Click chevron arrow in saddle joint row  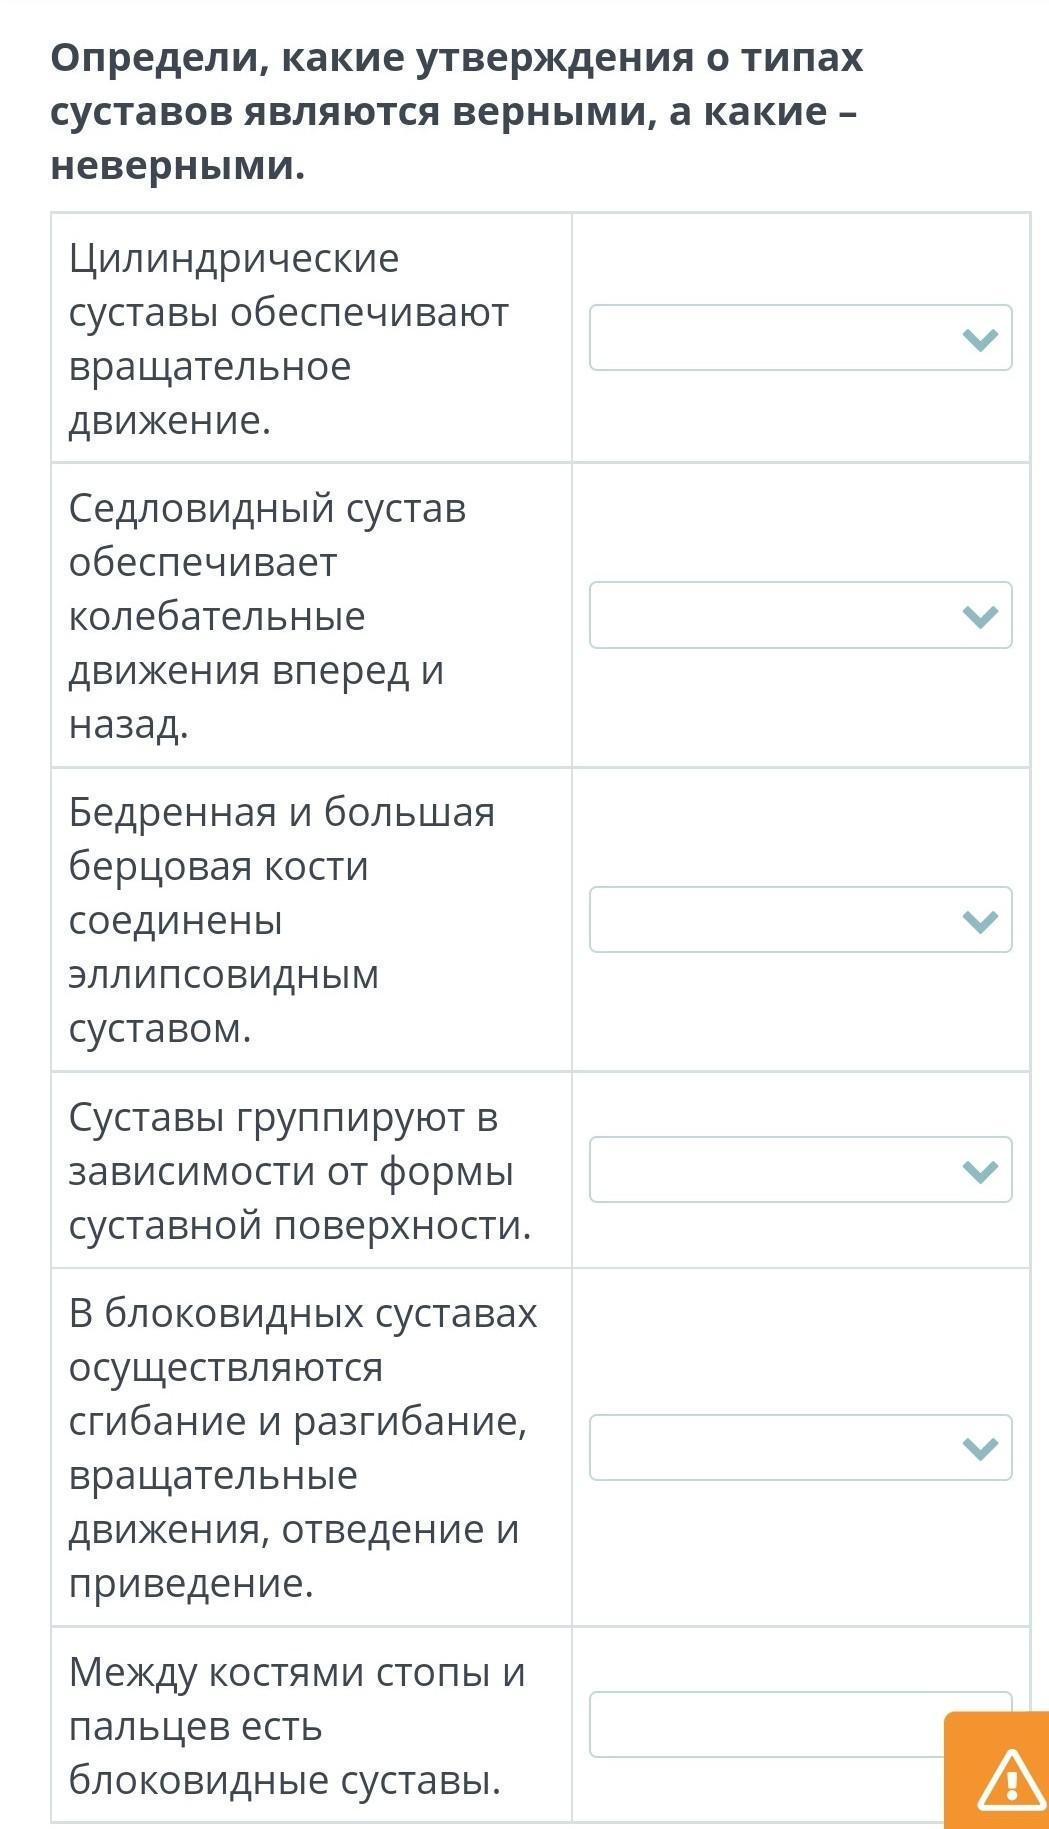click(x=980, y=616)
